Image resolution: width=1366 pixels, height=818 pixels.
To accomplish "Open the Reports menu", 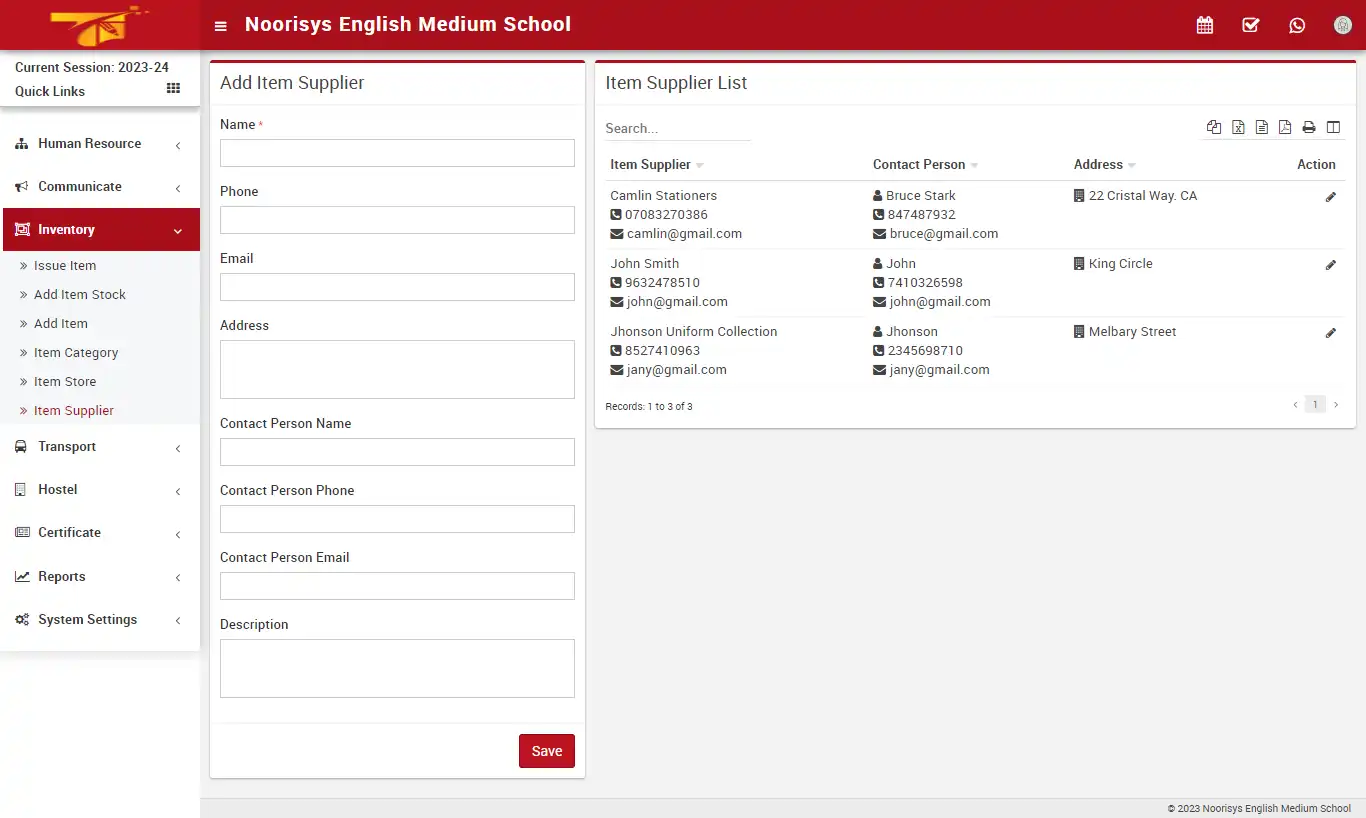I will coord(61,576).
